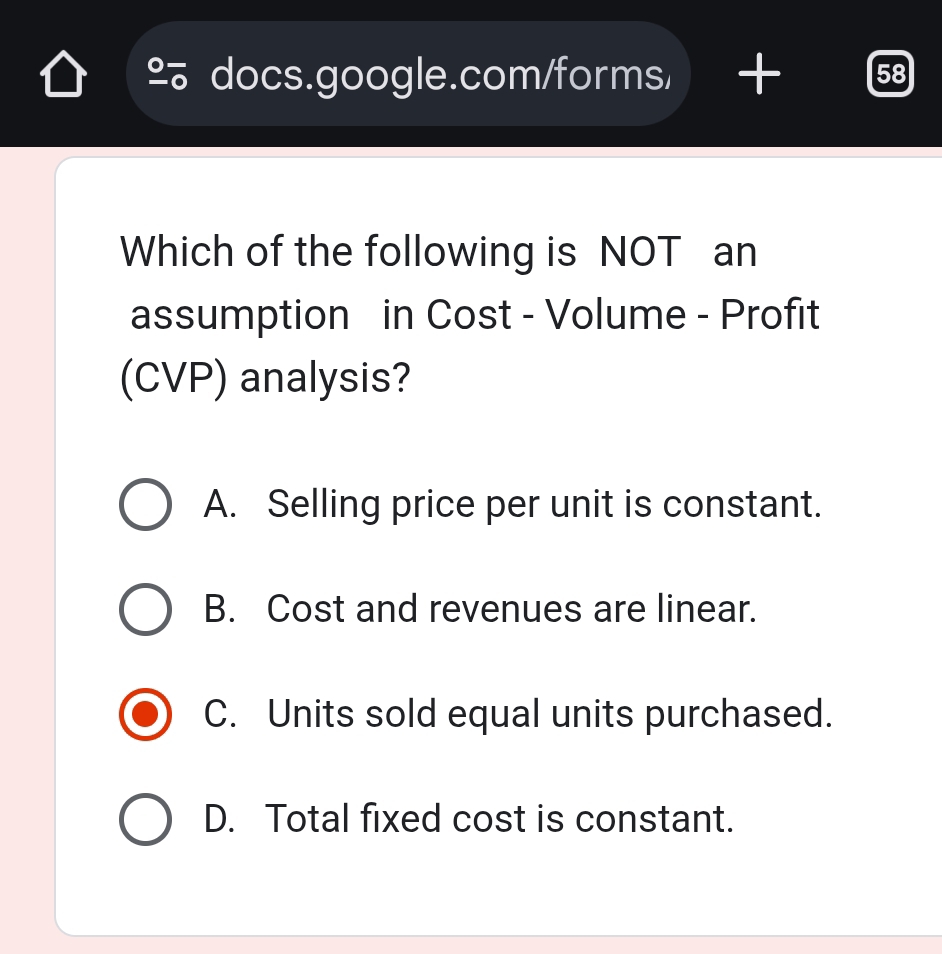The height and width of the screenshot is (954, 942).
Task: Choose "Cost and revenues are linear."
Action: [511, 609]
